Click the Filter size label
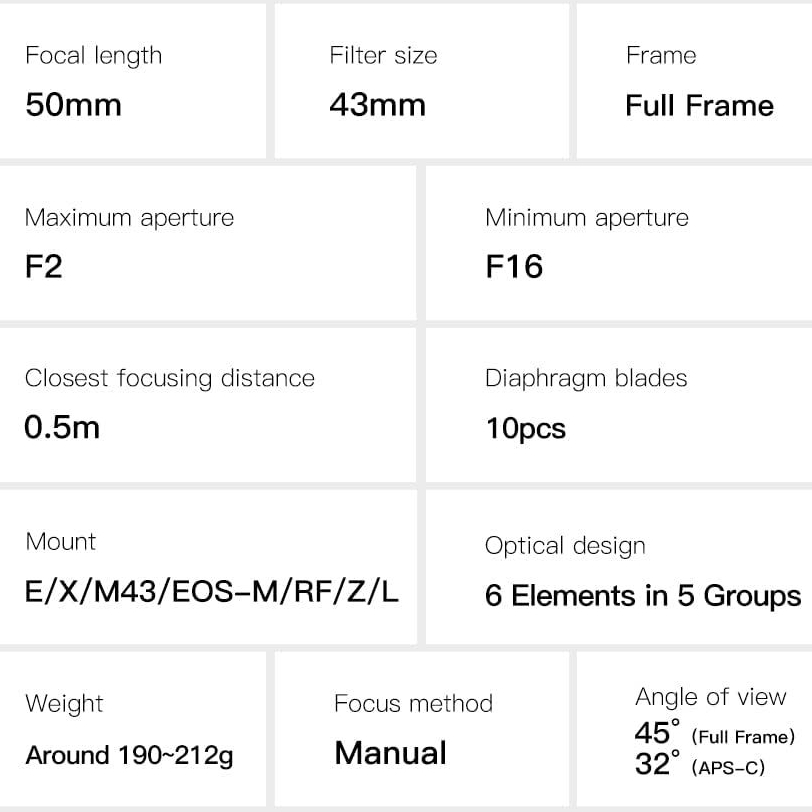The width and height of the screenshot is (812, 812). pos(383,55)
